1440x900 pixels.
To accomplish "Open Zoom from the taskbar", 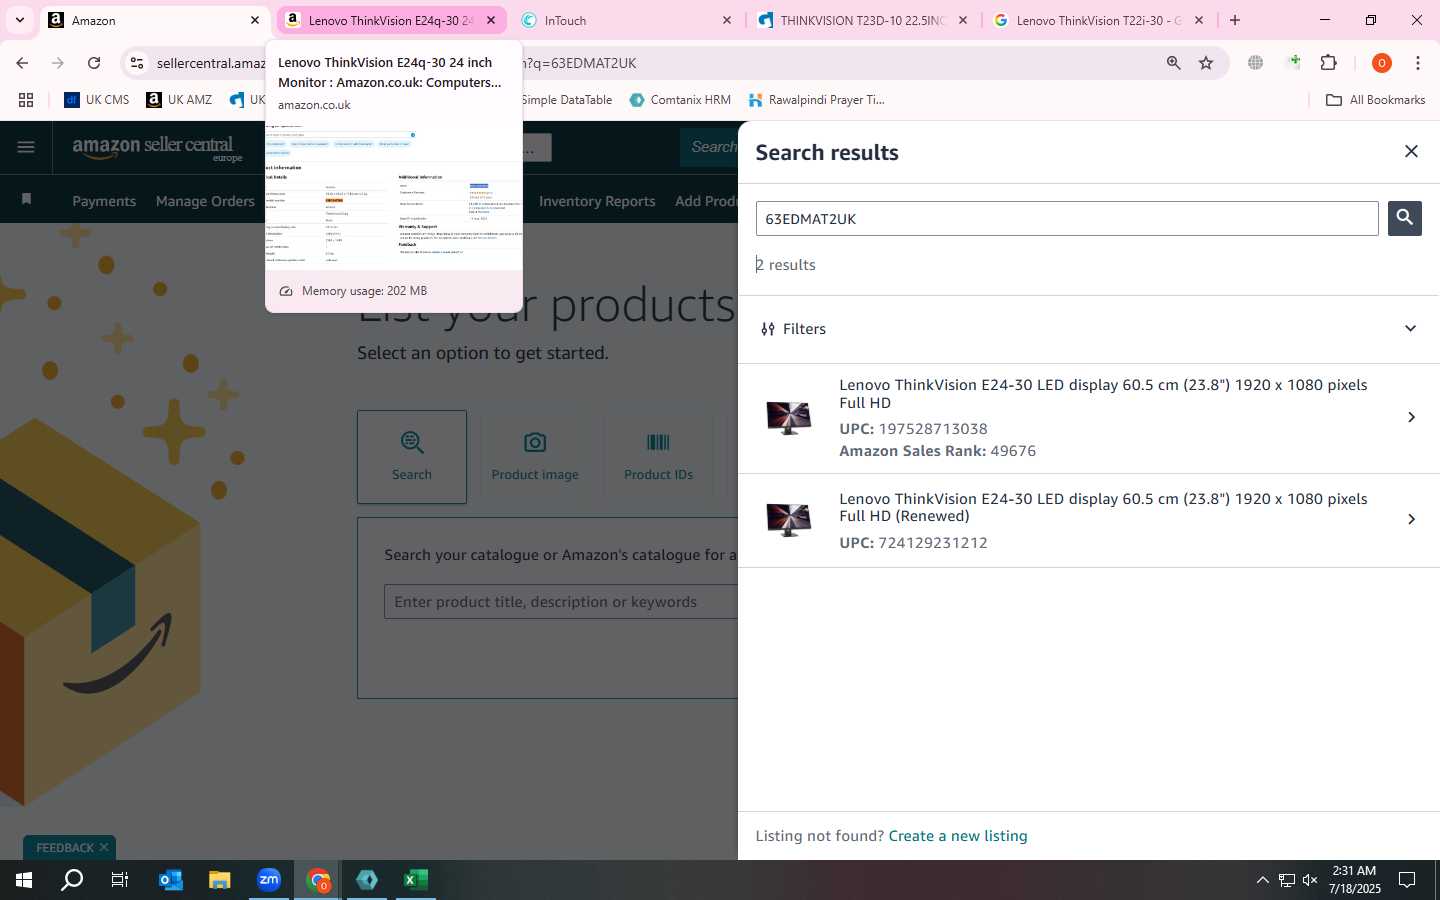I will pyautogui.click(x=269, y=880).
